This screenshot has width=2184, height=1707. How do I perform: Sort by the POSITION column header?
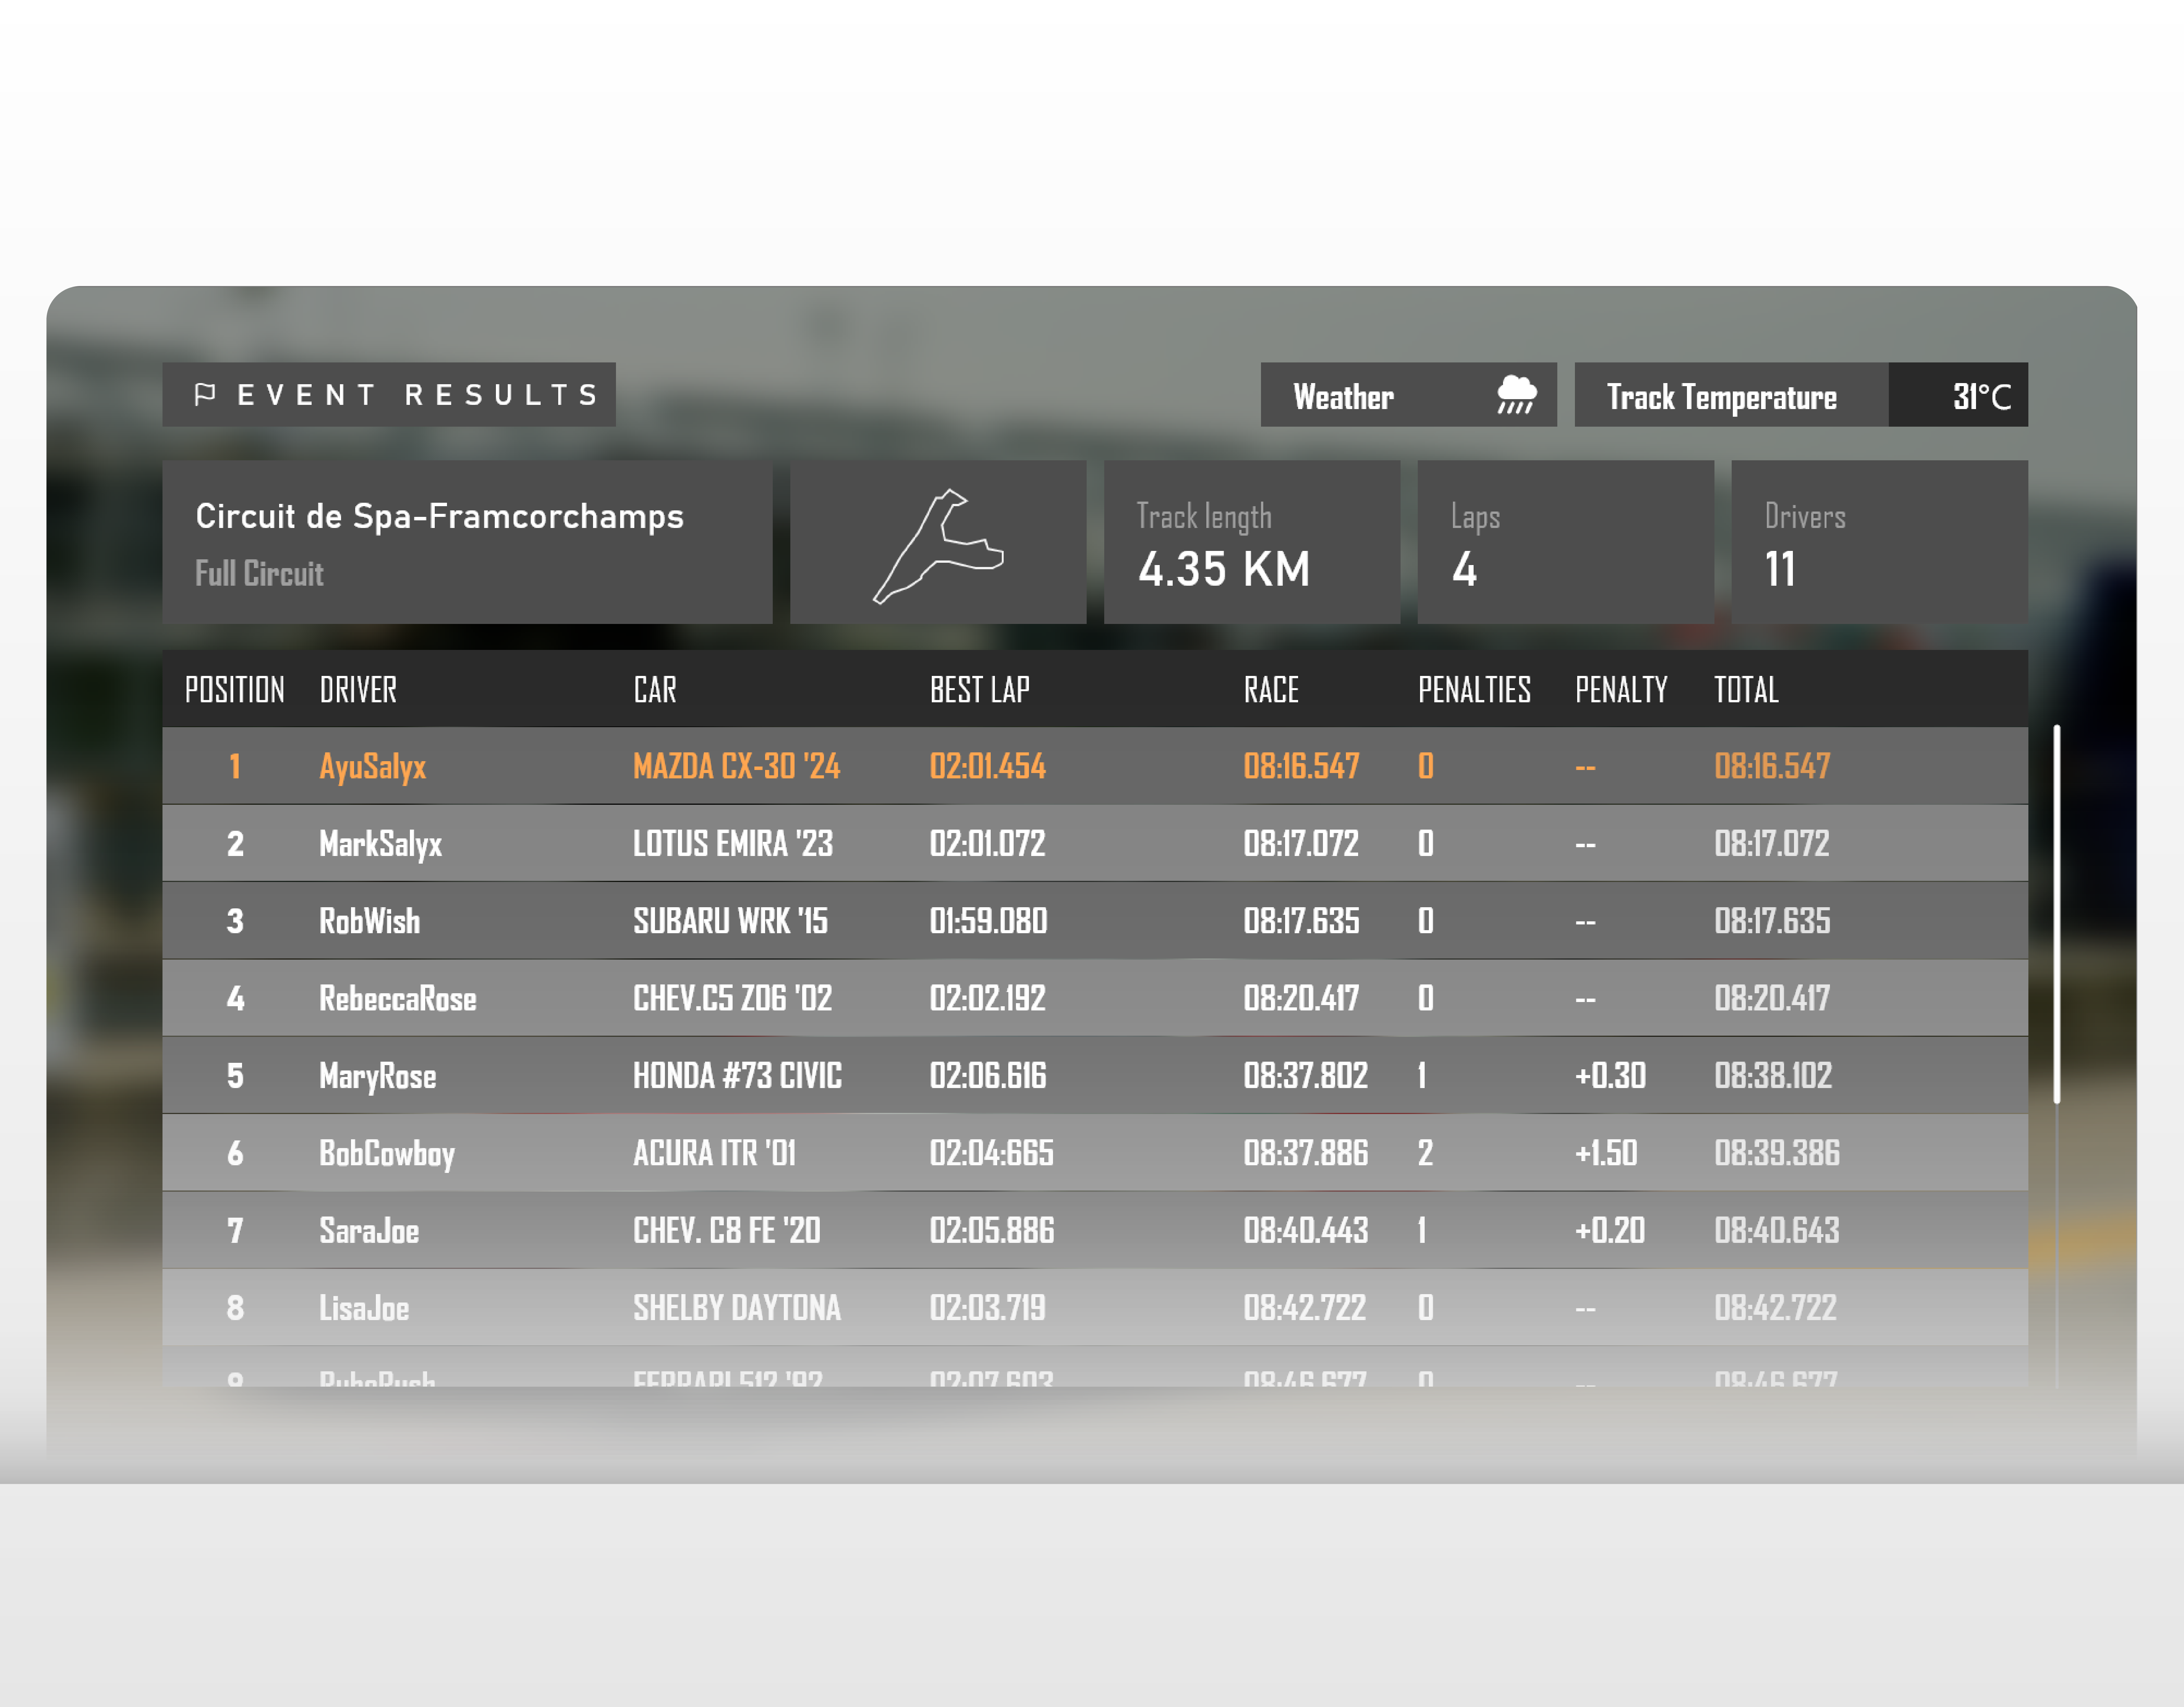point(235,690)
